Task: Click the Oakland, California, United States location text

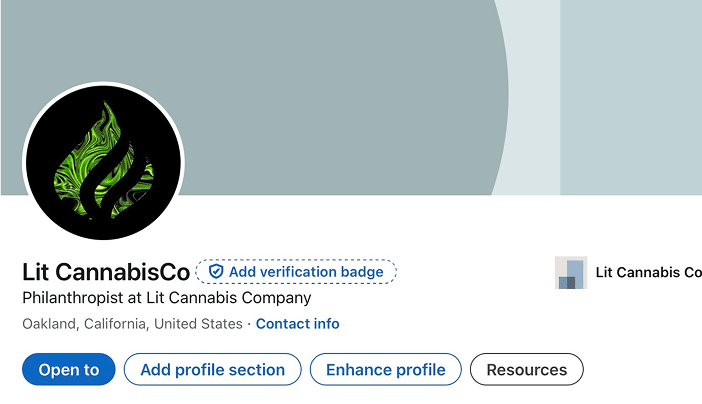Action: 132,324
